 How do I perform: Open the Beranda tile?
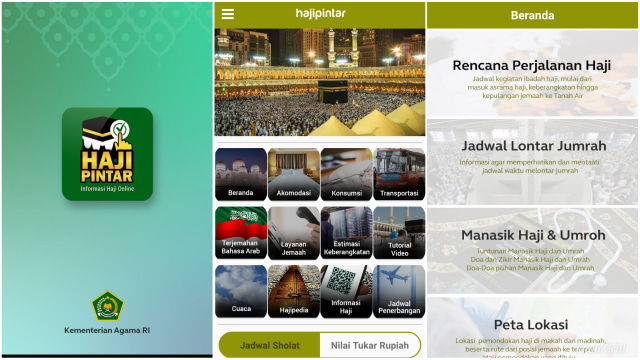[x=241, y=174]
